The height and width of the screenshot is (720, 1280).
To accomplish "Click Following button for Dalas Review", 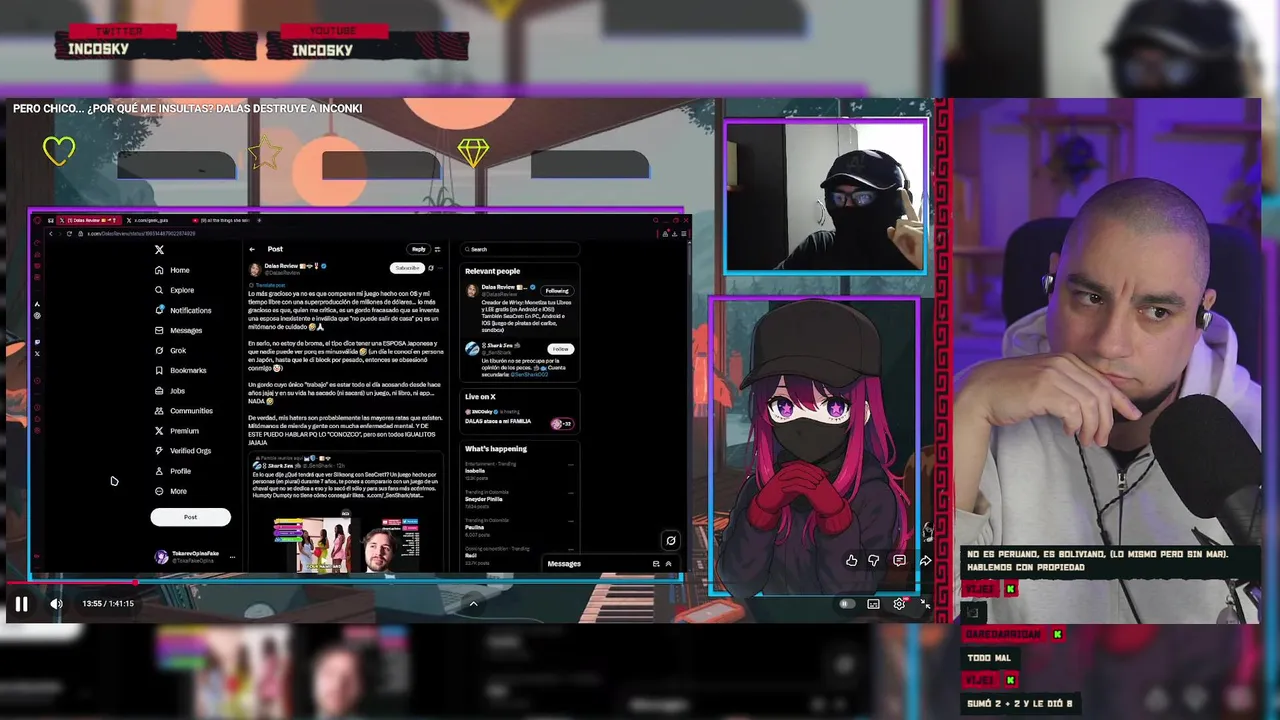I will (x=557, y=291).
